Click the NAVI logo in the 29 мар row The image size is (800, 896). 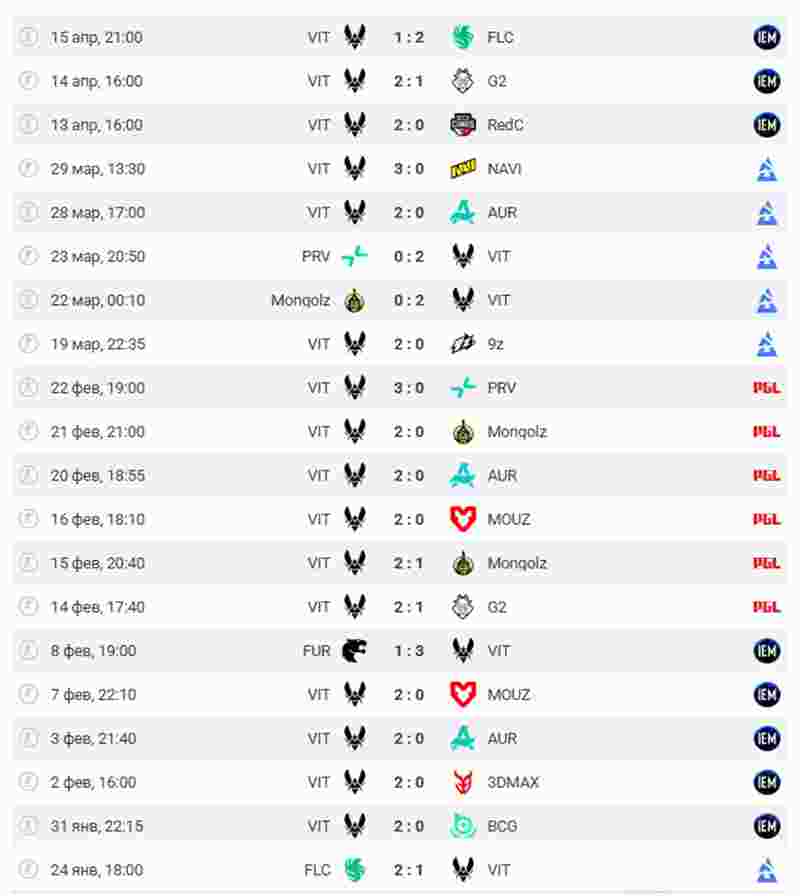(463, 169)
